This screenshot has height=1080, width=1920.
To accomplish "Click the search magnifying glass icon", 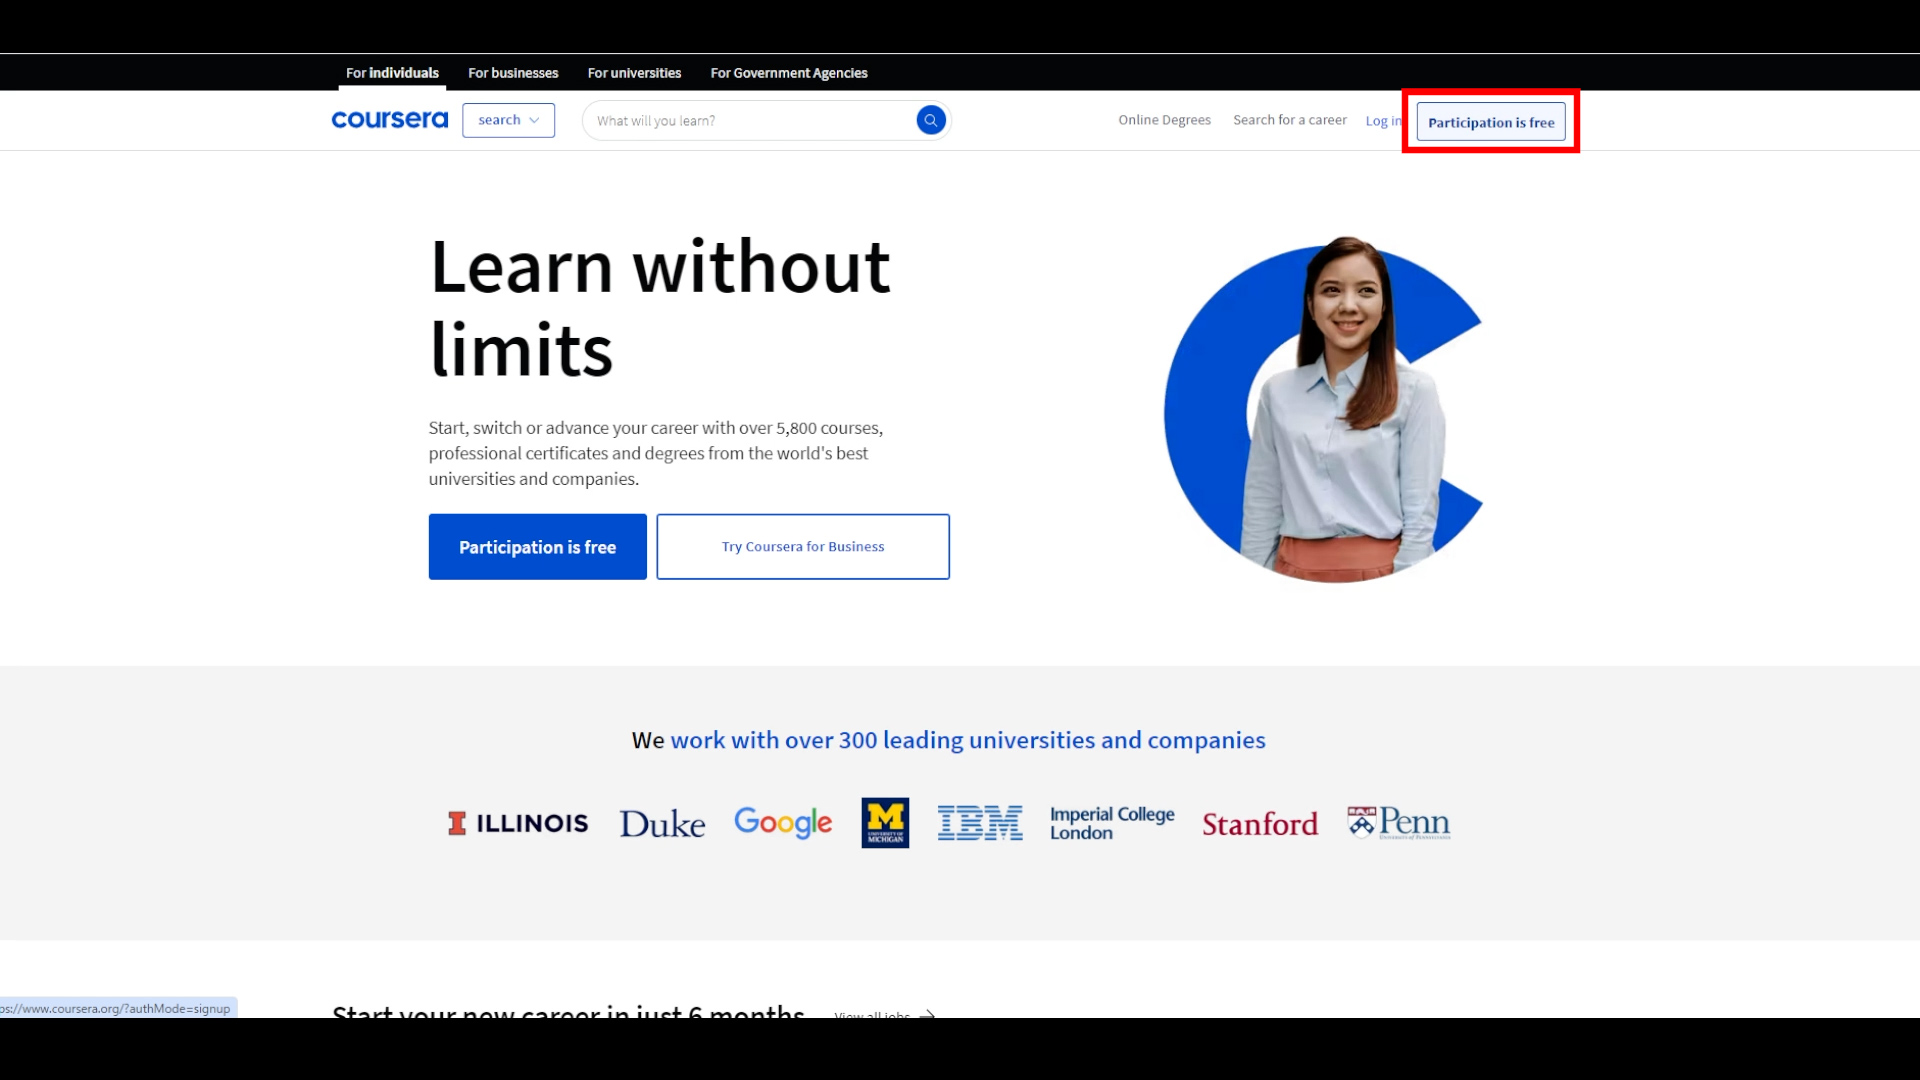I will pyautogui.click(x=930, y=120).
